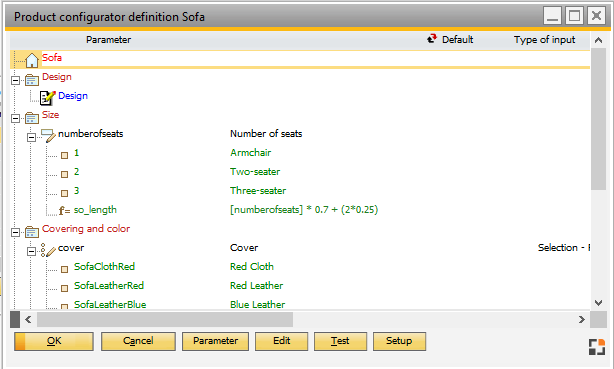Click the Design checklist pencil icon
This screenshot has height=369, width=614.
47,98
